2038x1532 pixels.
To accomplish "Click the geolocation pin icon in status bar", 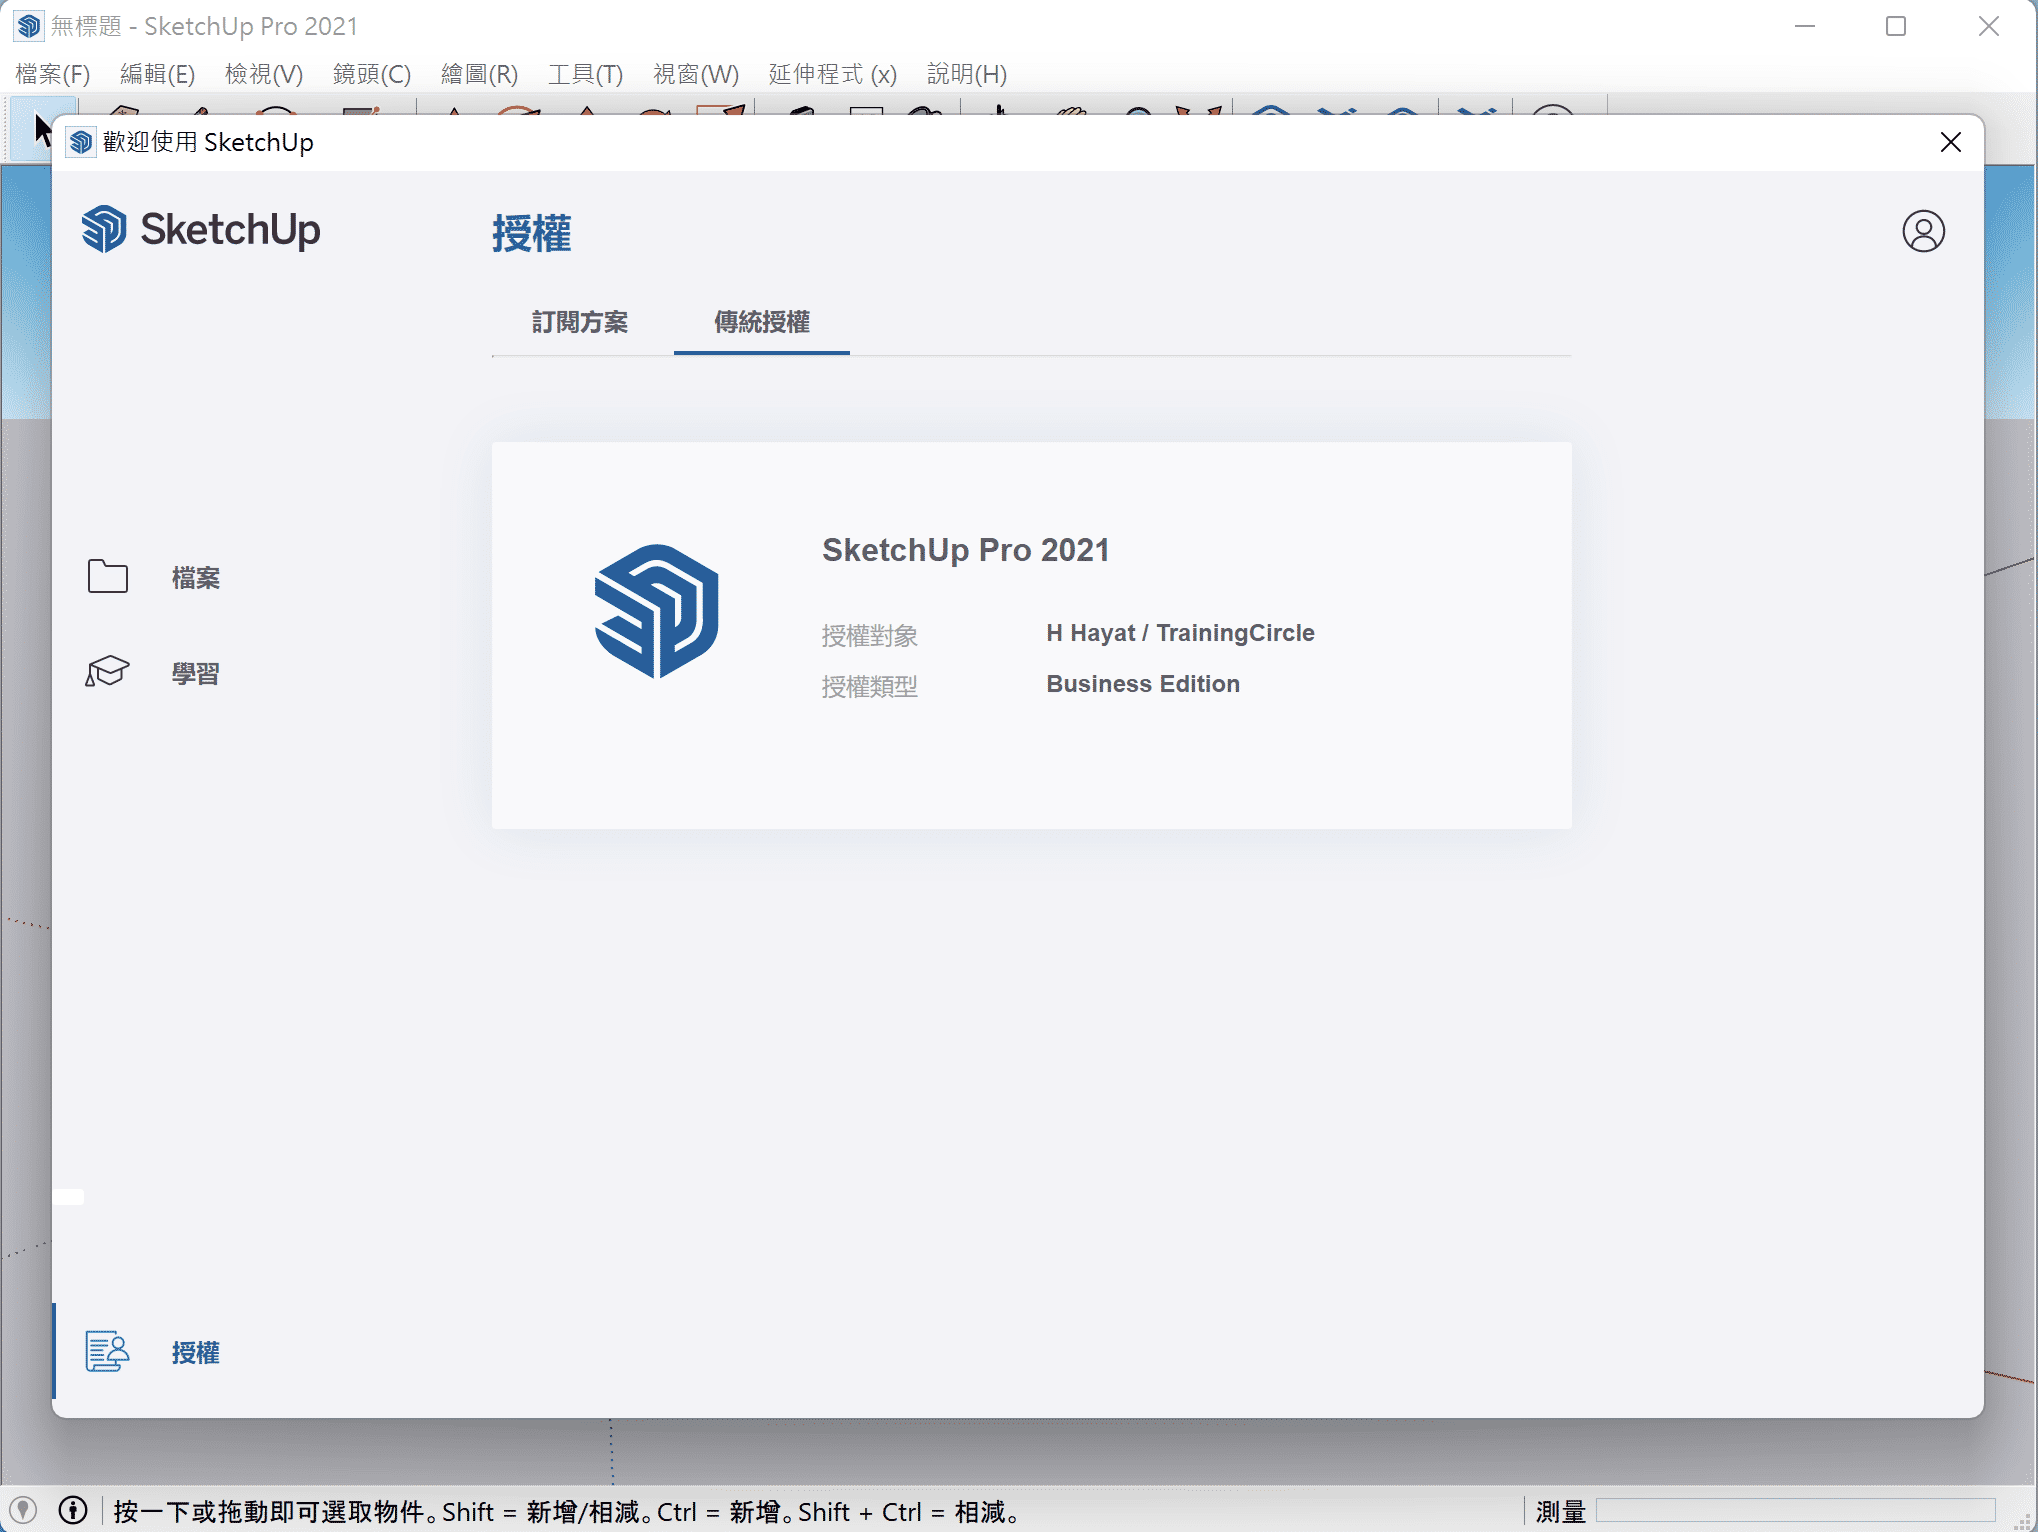I will point(23,1510).
